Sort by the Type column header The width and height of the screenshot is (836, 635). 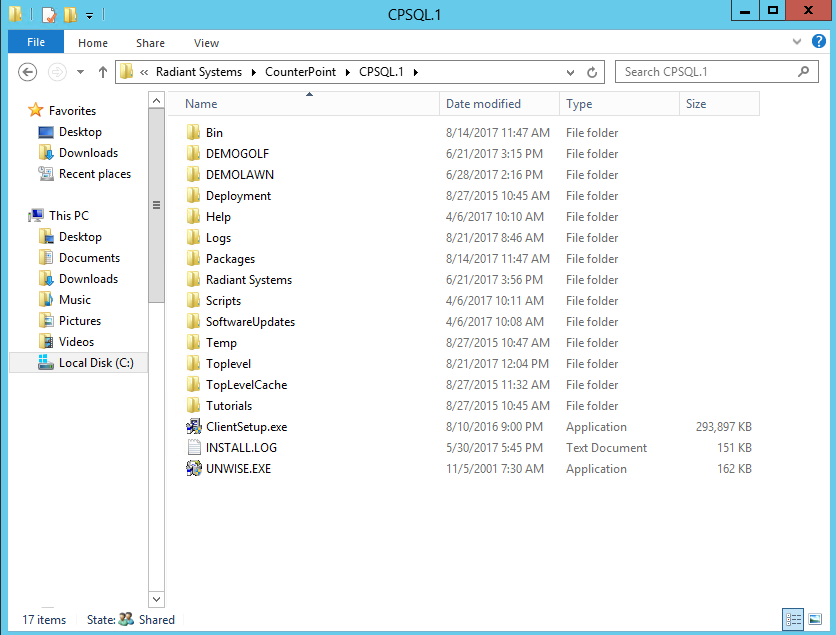(x=620, y=103)
